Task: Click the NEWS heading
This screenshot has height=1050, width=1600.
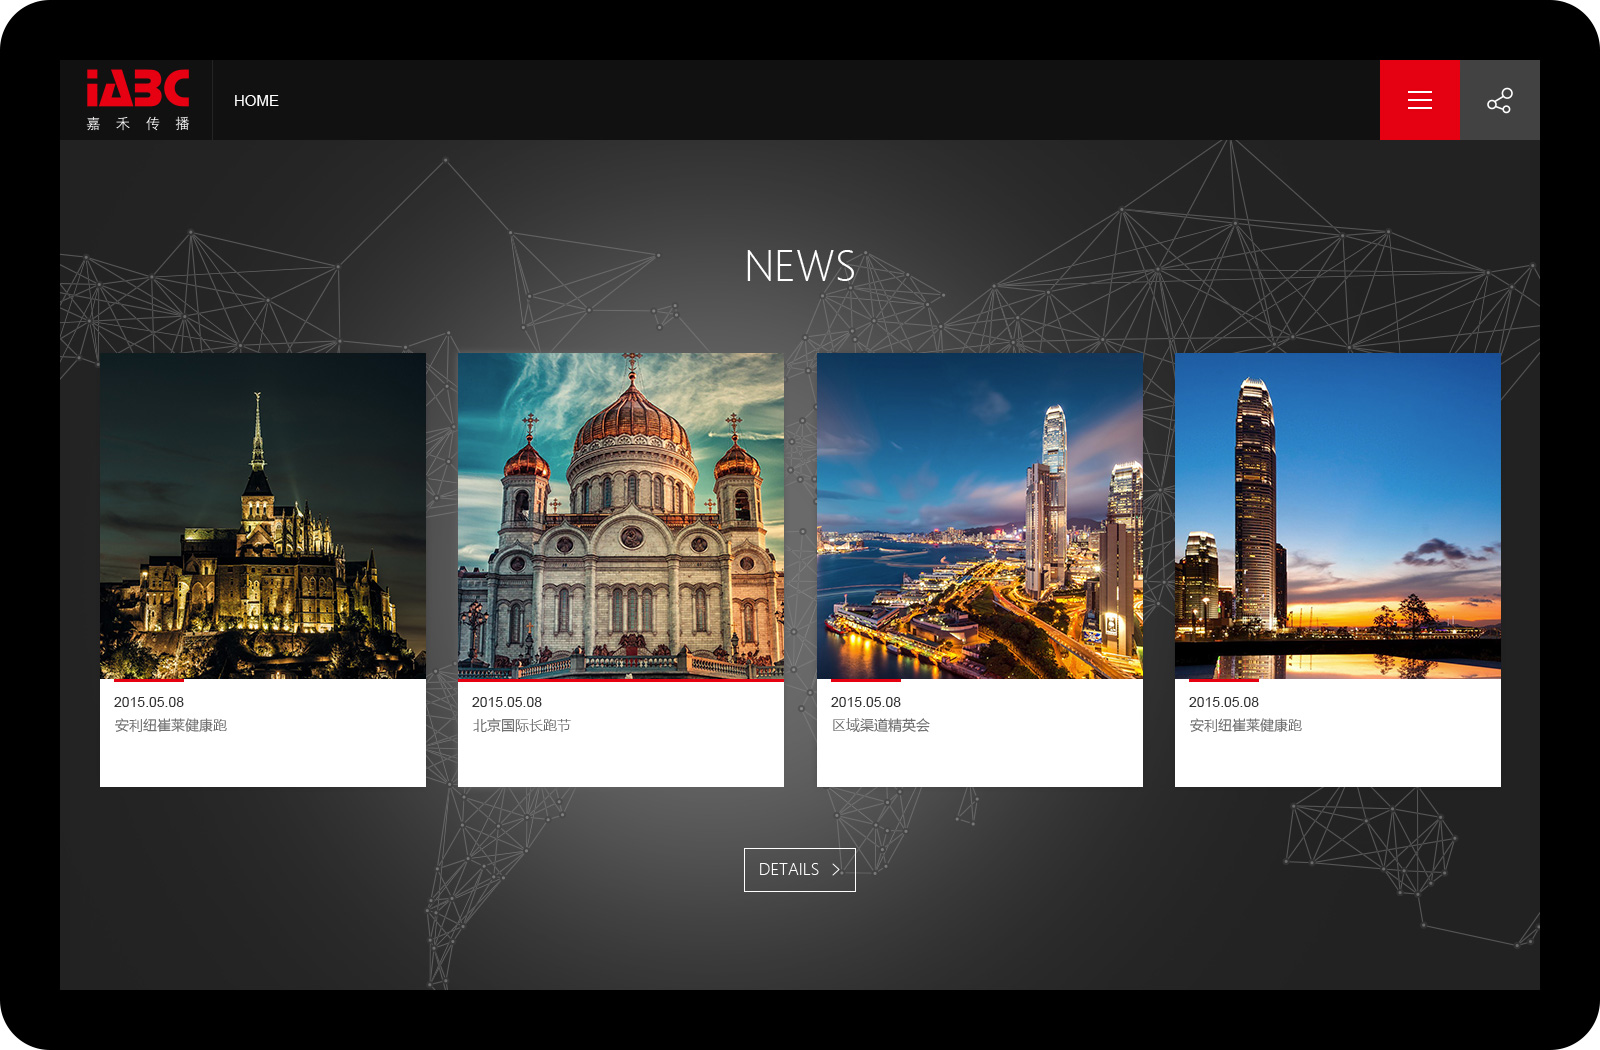Action: pos(800,266)
